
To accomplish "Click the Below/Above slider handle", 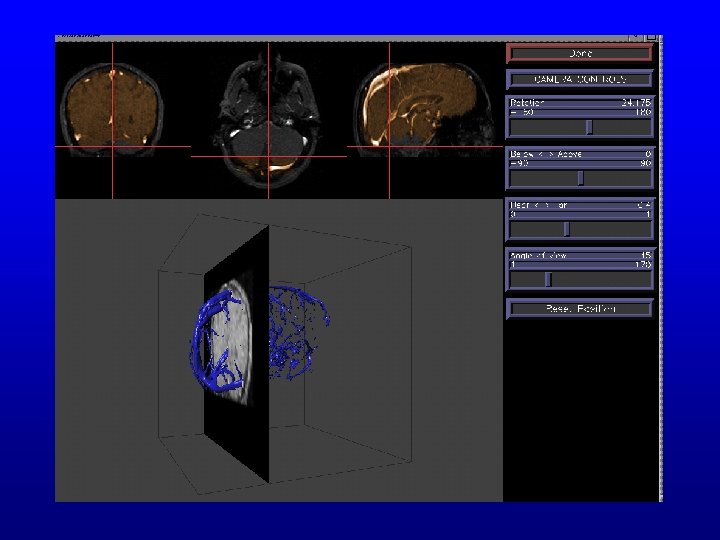I will [581, 178].
